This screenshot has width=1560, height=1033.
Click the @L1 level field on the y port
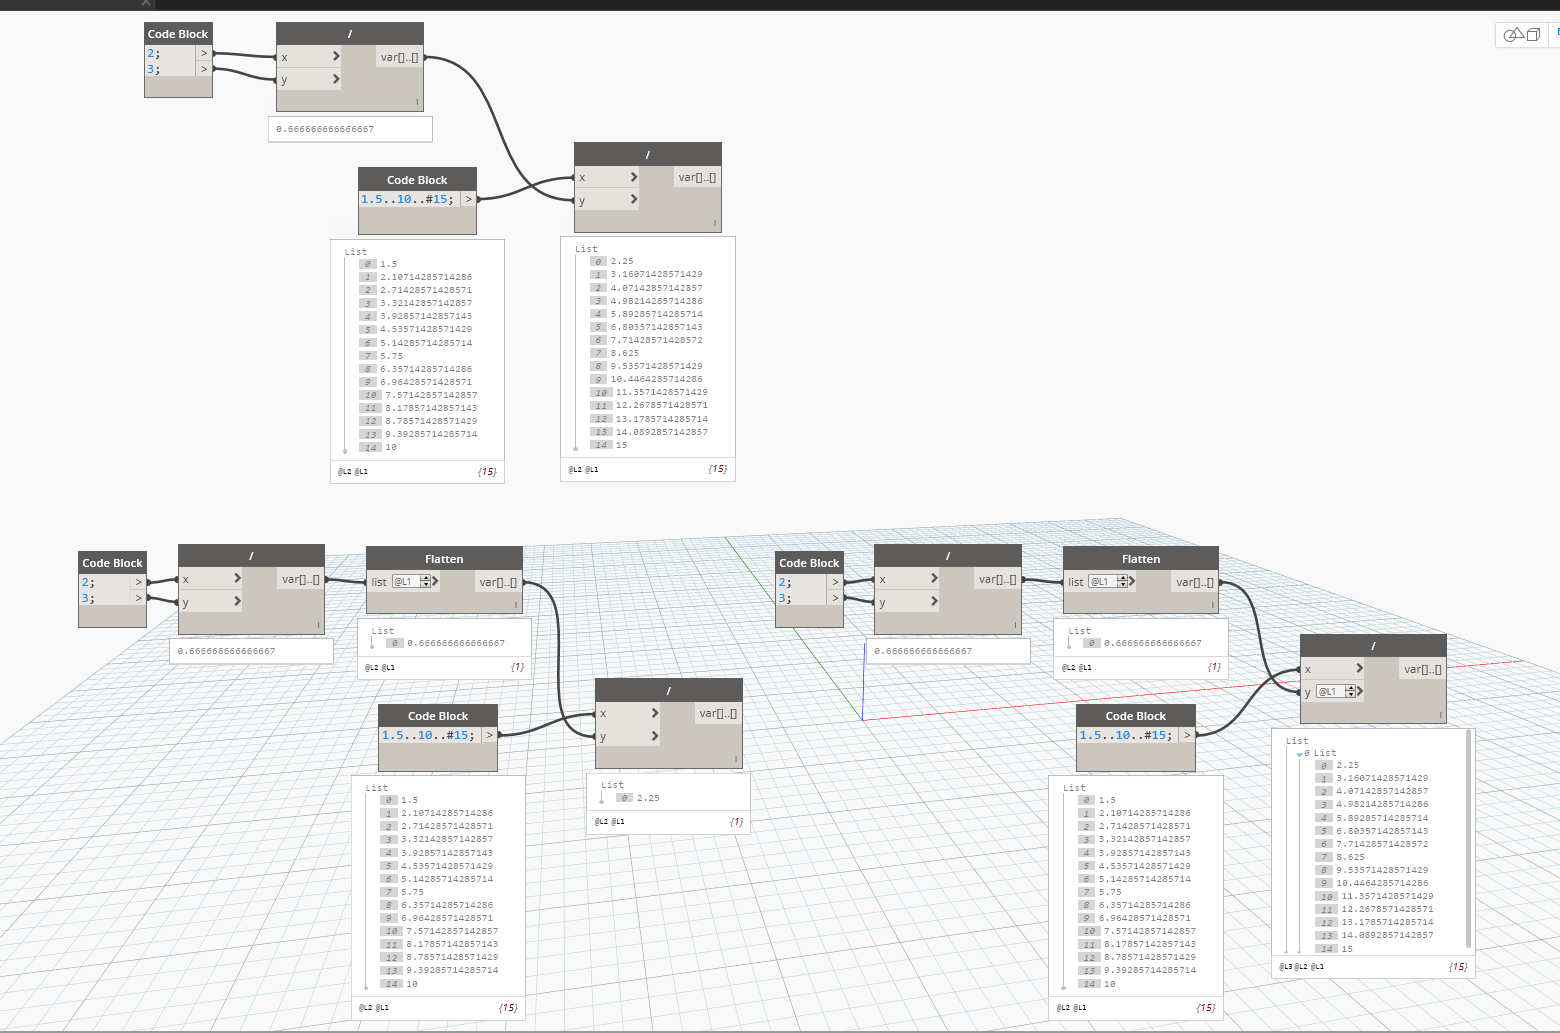[1329, 691]
